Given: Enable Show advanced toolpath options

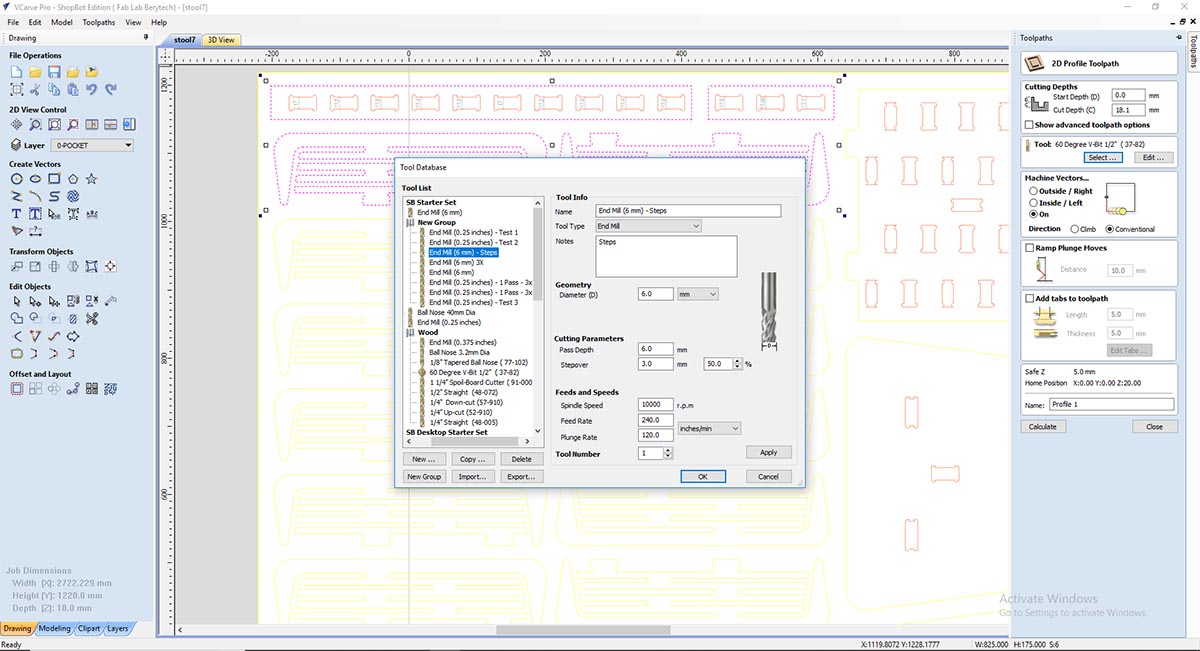Looking at the screenshot, I should point(1030,125).
